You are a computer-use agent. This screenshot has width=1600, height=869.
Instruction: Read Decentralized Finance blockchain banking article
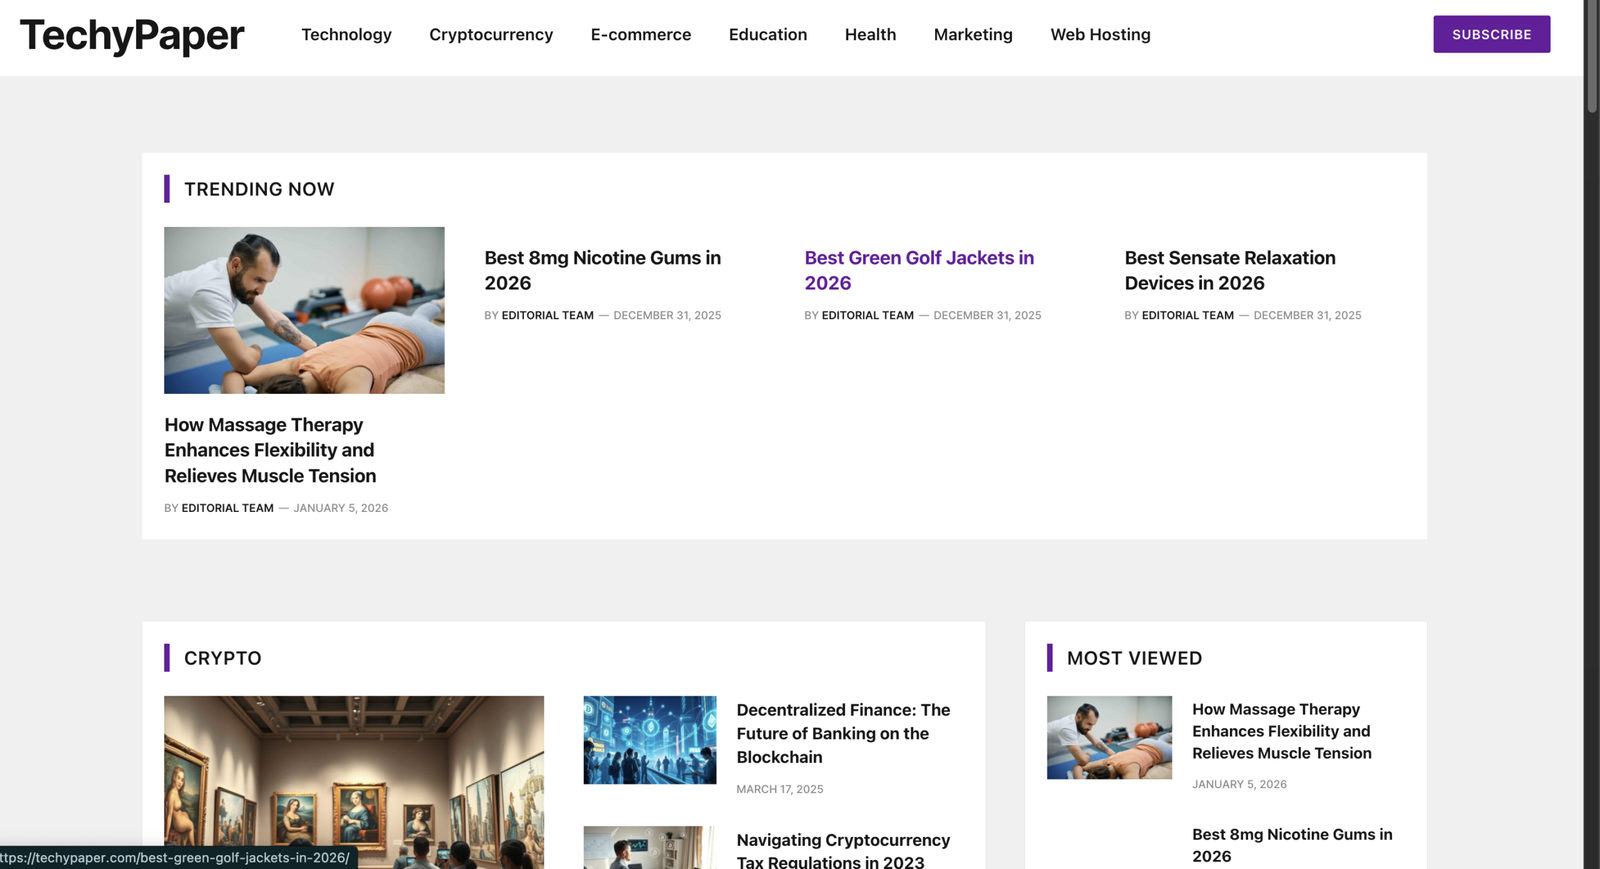coord(843,733)
